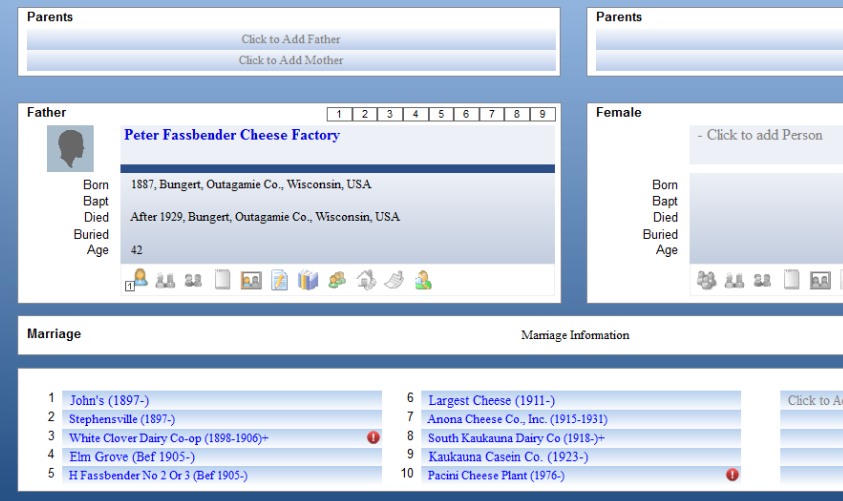843x501 pixels.
Task: Click the grey people group icon under Female
Action: (706, 281)
